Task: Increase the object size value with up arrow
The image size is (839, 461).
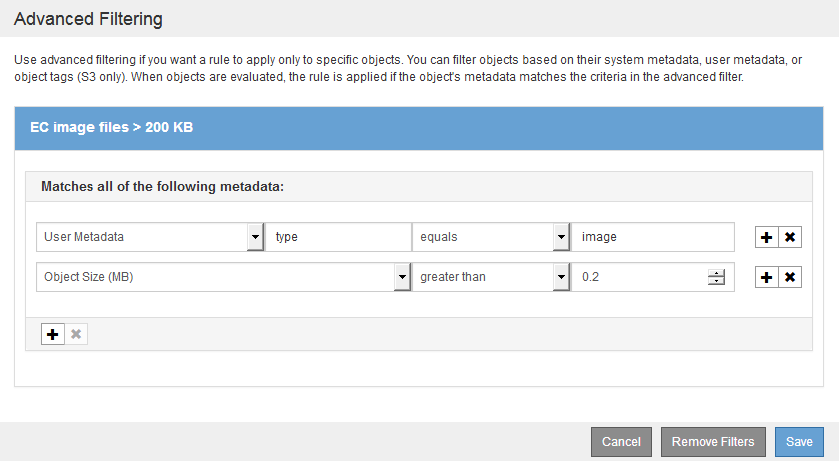Action: 716,273
